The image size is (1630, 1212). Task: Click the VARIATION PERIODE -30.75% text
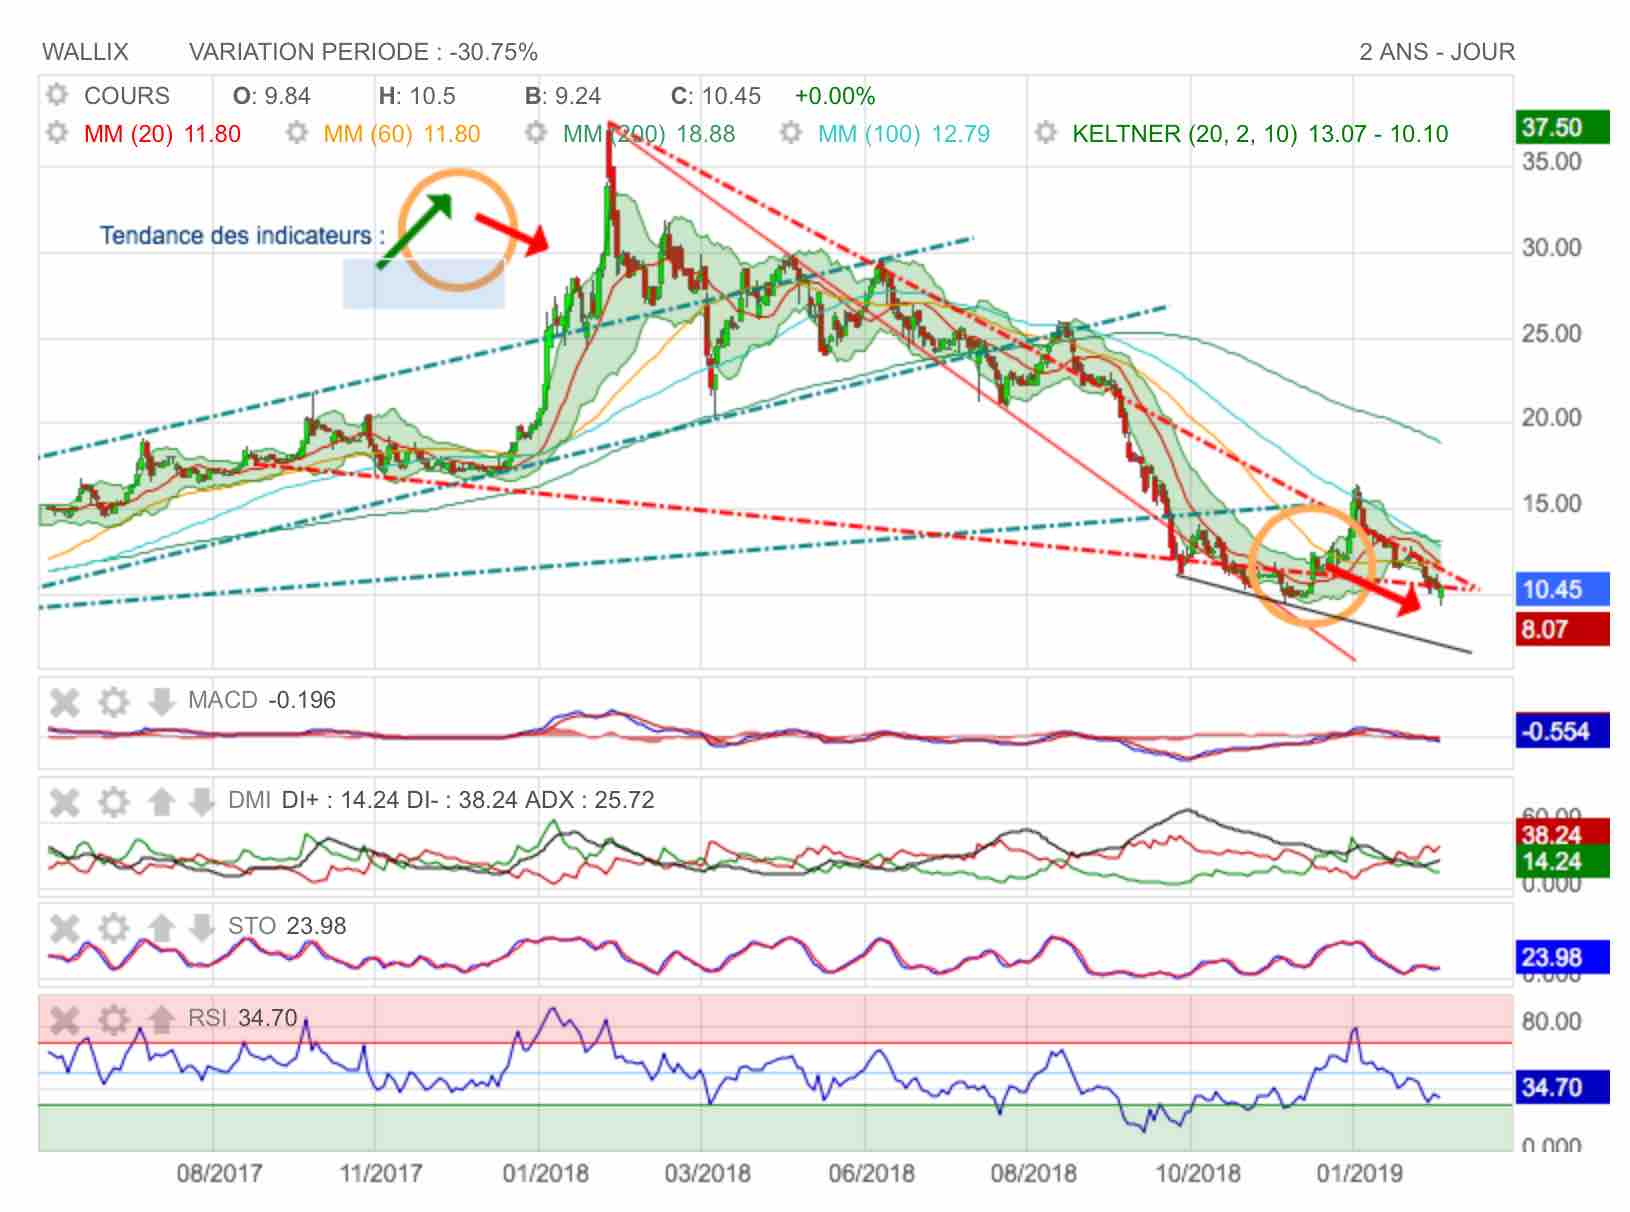pos(363,52)
